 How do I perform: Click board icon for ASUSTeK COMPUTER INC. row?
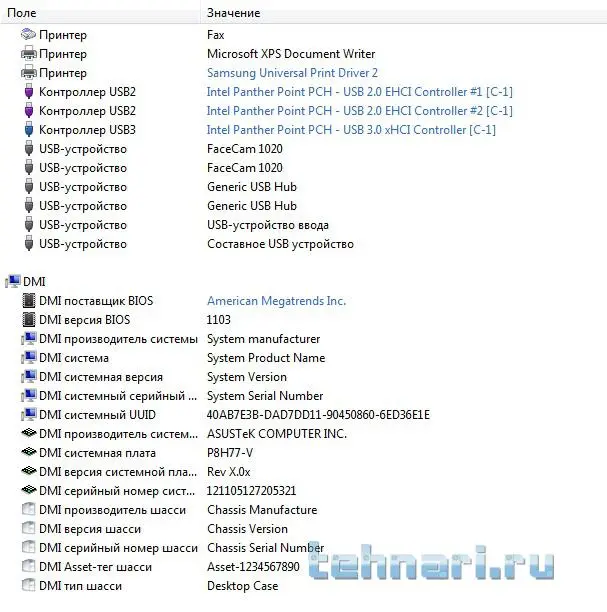(29, 433)
